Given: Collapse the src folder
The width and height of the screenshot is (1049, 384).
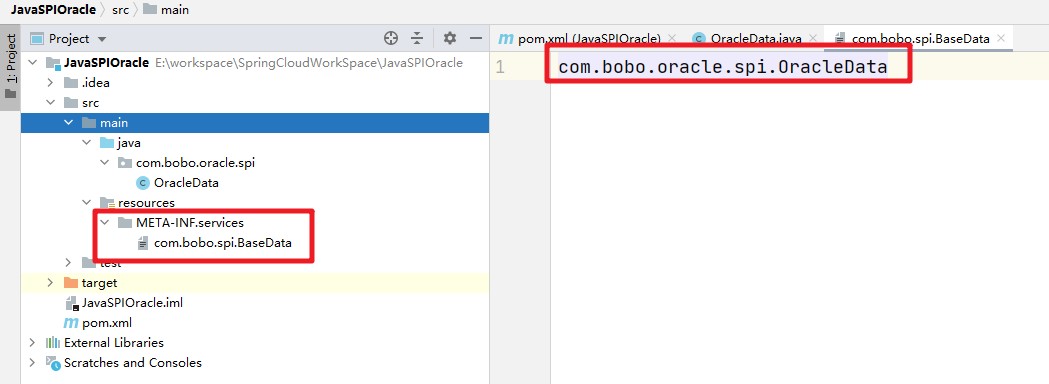Looking at the screenshot, I should [50, 103].
